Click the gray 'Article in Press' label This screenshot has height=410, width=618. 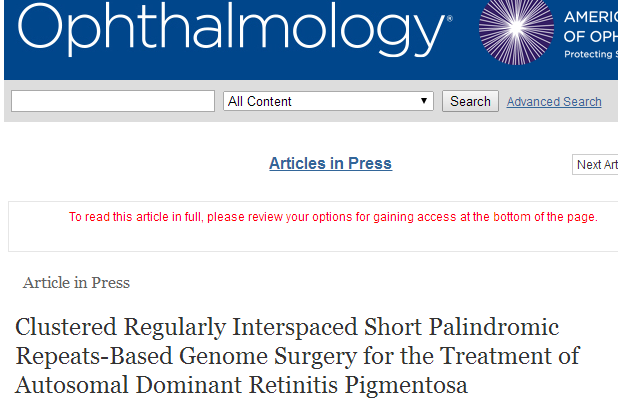pyautogui.click(x=76, y=283)
